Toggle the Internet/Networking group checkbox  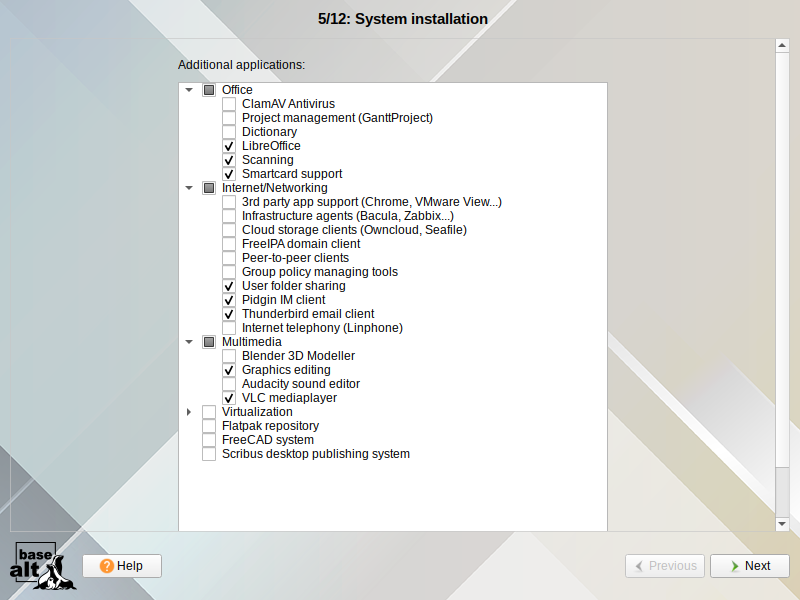209,188
